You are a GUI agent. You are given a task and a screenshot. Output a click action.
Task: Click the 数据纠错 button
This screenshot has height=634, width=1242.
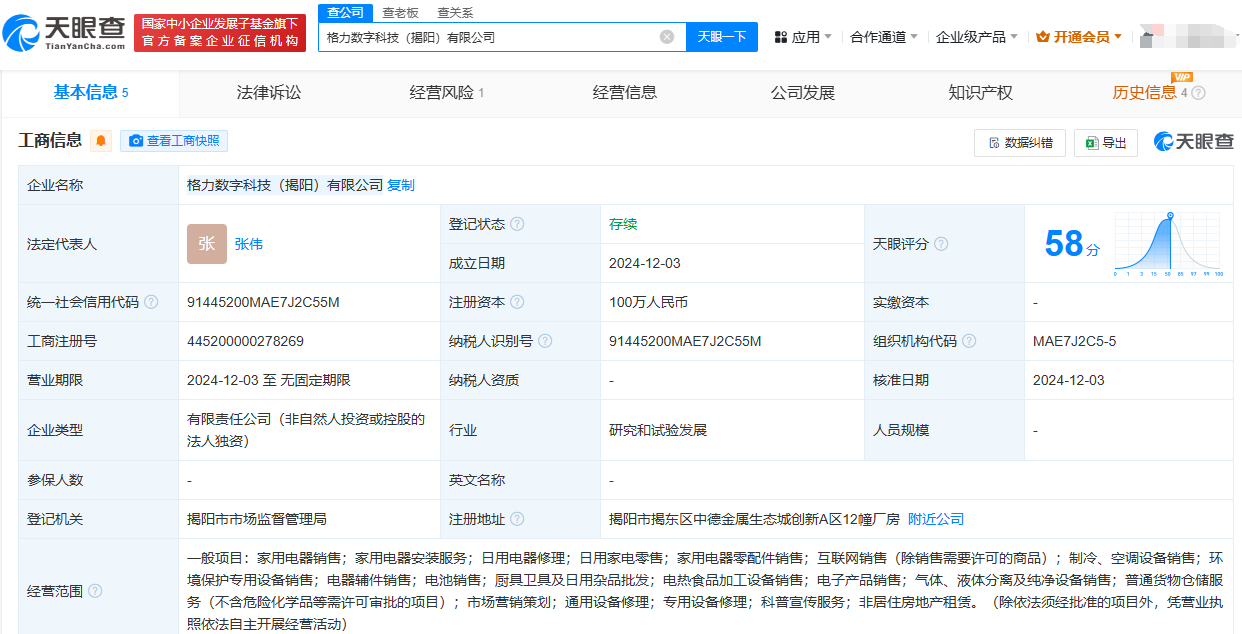pyautogui.click(x=1020, y=143)
